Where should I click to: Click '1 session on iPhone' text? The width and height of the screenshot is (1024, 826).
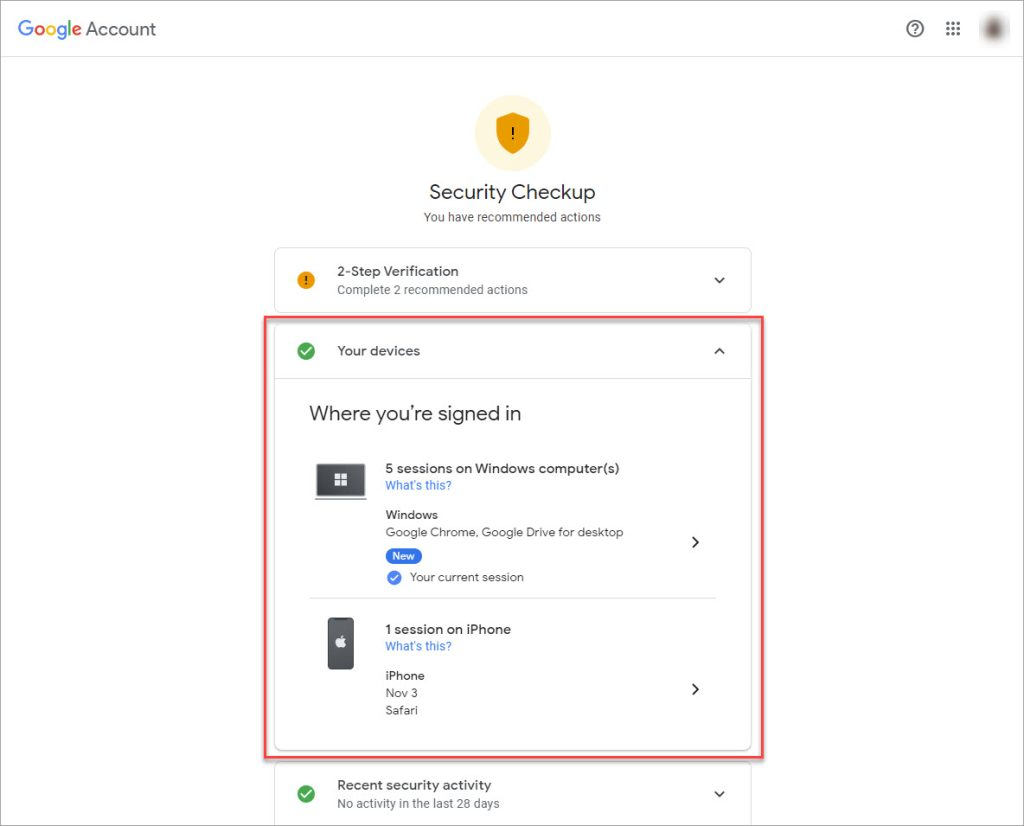[448, 629]
